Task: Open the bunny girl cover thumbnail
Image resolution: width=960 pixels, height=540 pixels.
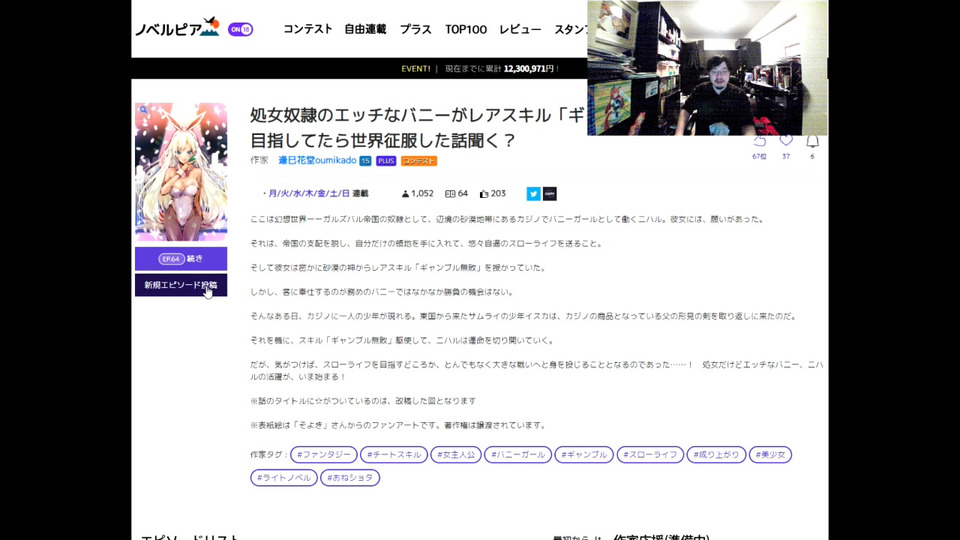Action: coord(181,171)
